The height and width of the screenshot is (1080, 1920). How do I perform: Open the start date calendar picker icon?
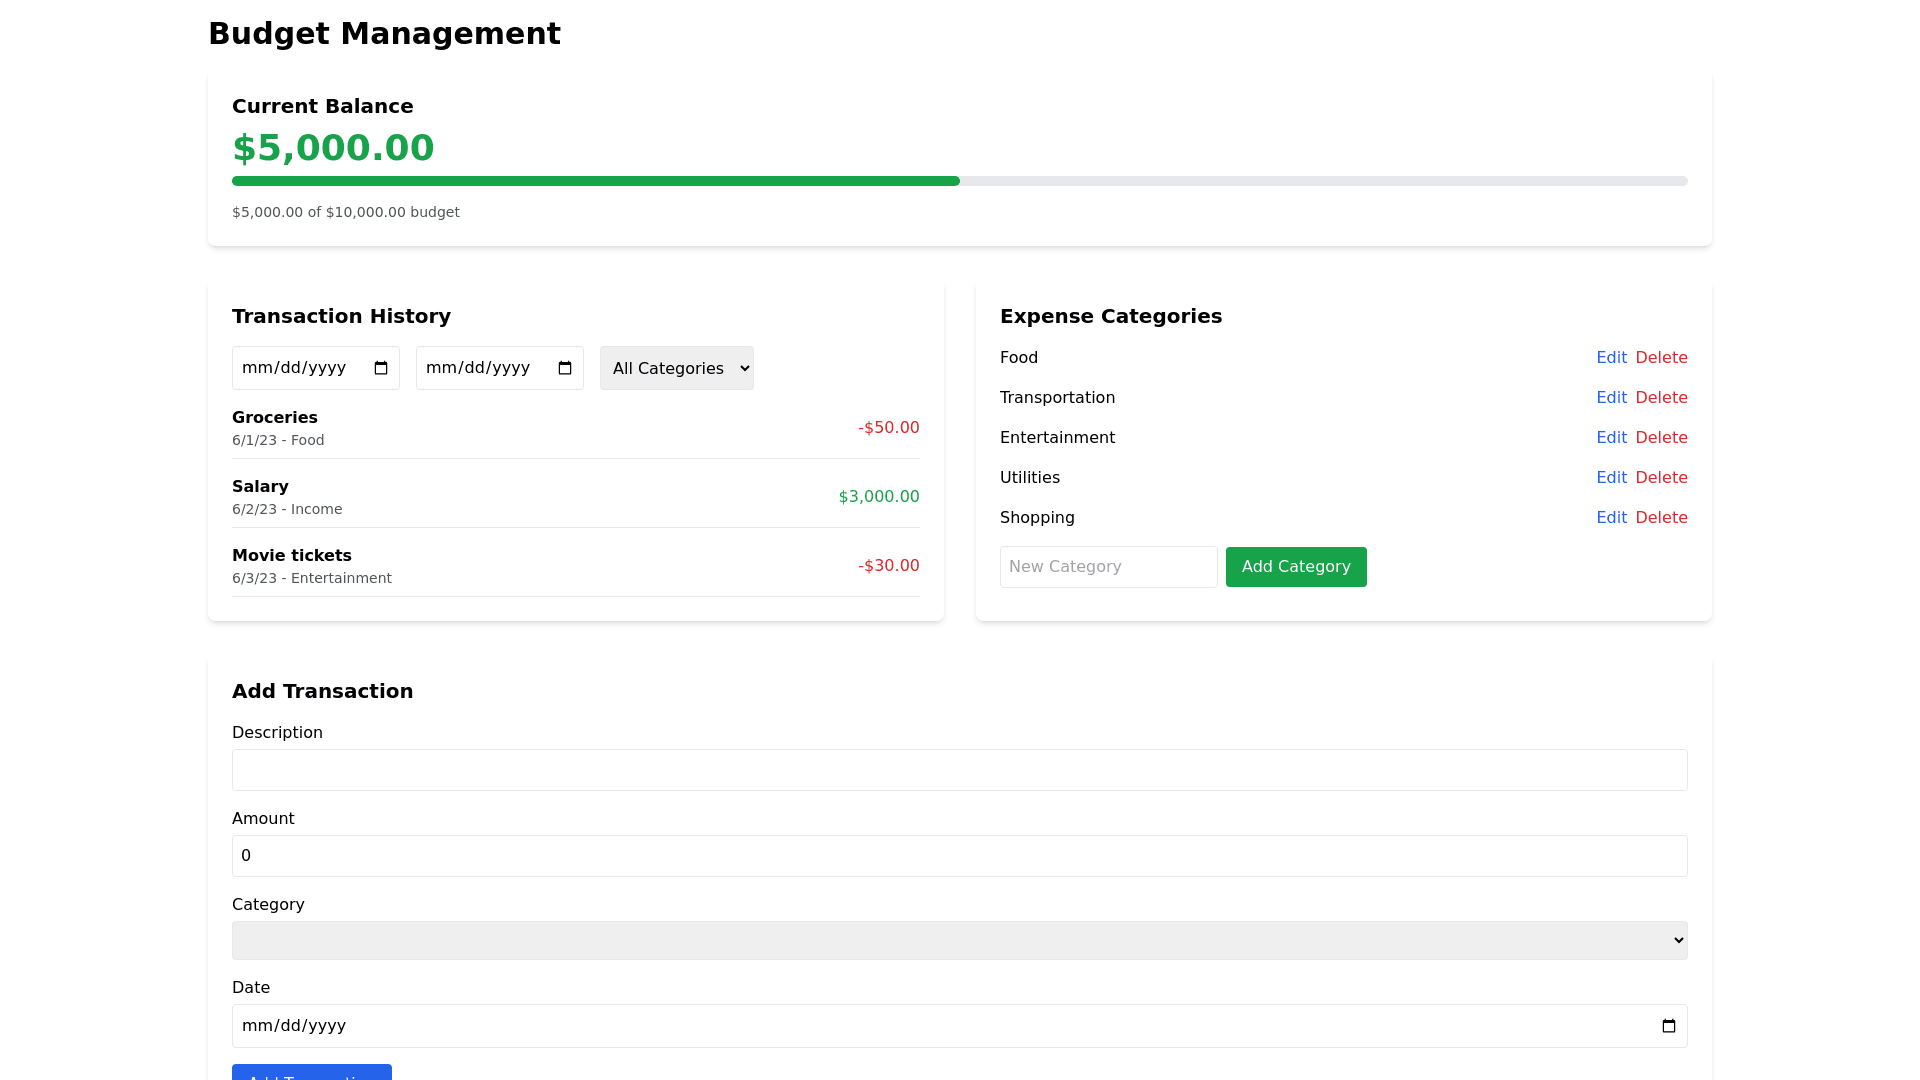tap(381, 368)
